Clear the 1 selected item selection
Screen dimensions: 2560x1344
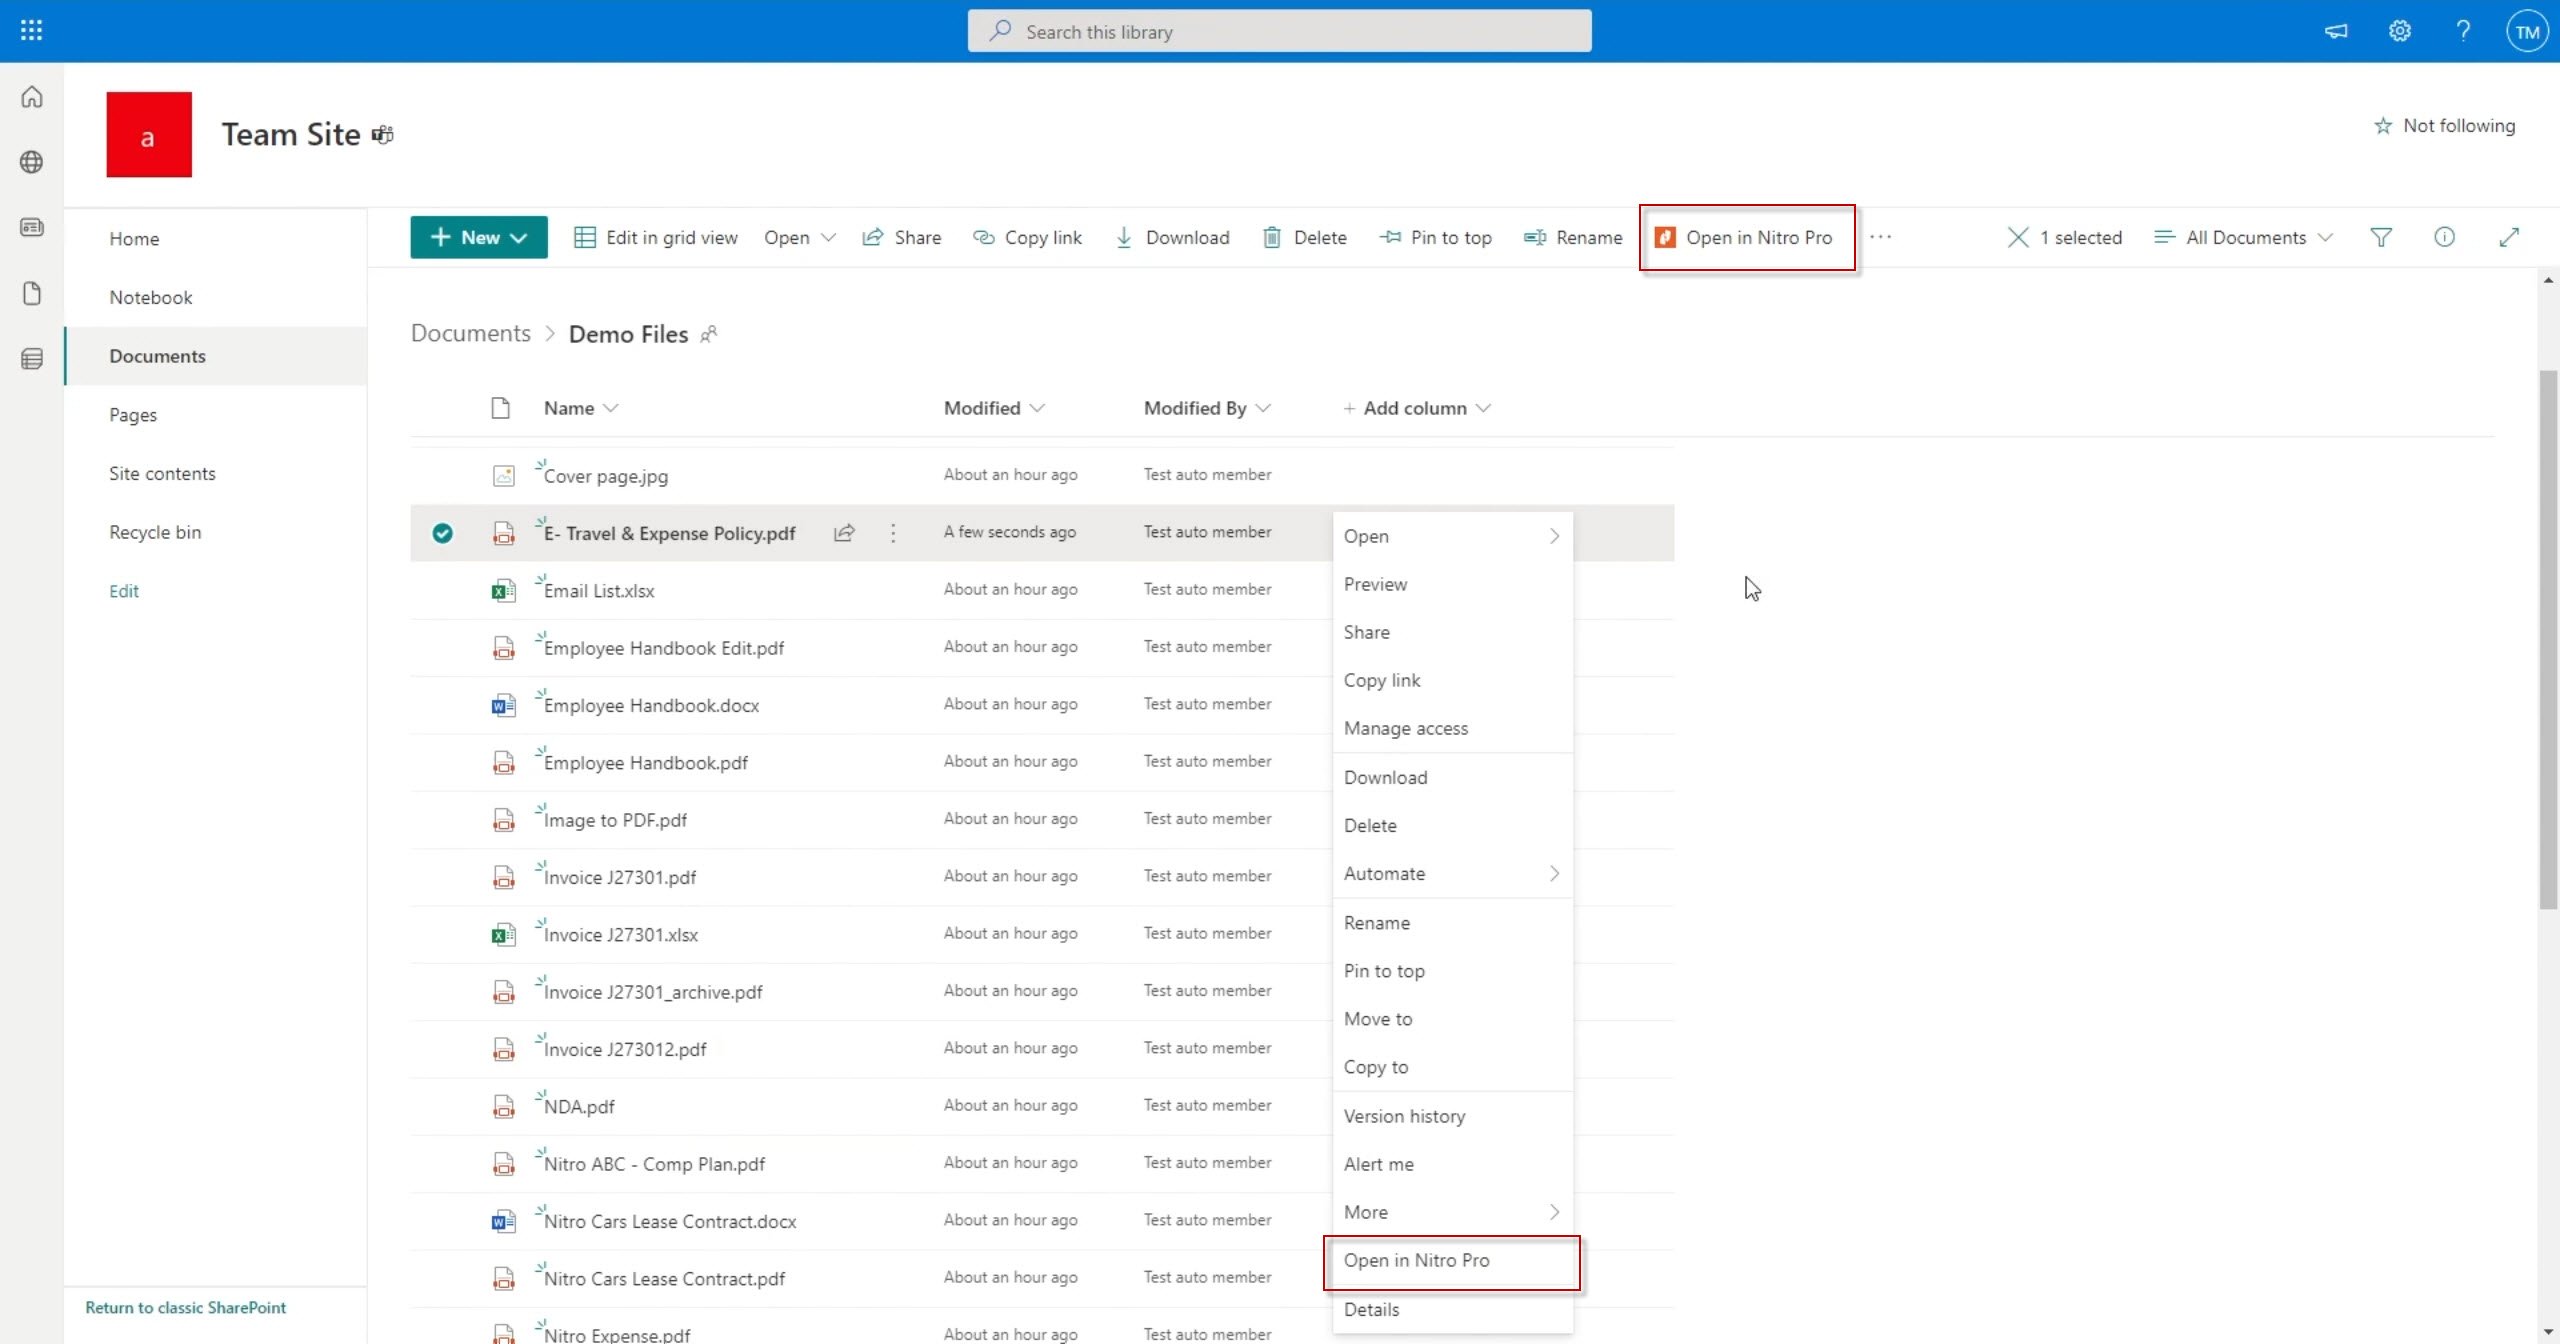[x=2018, y=237]
